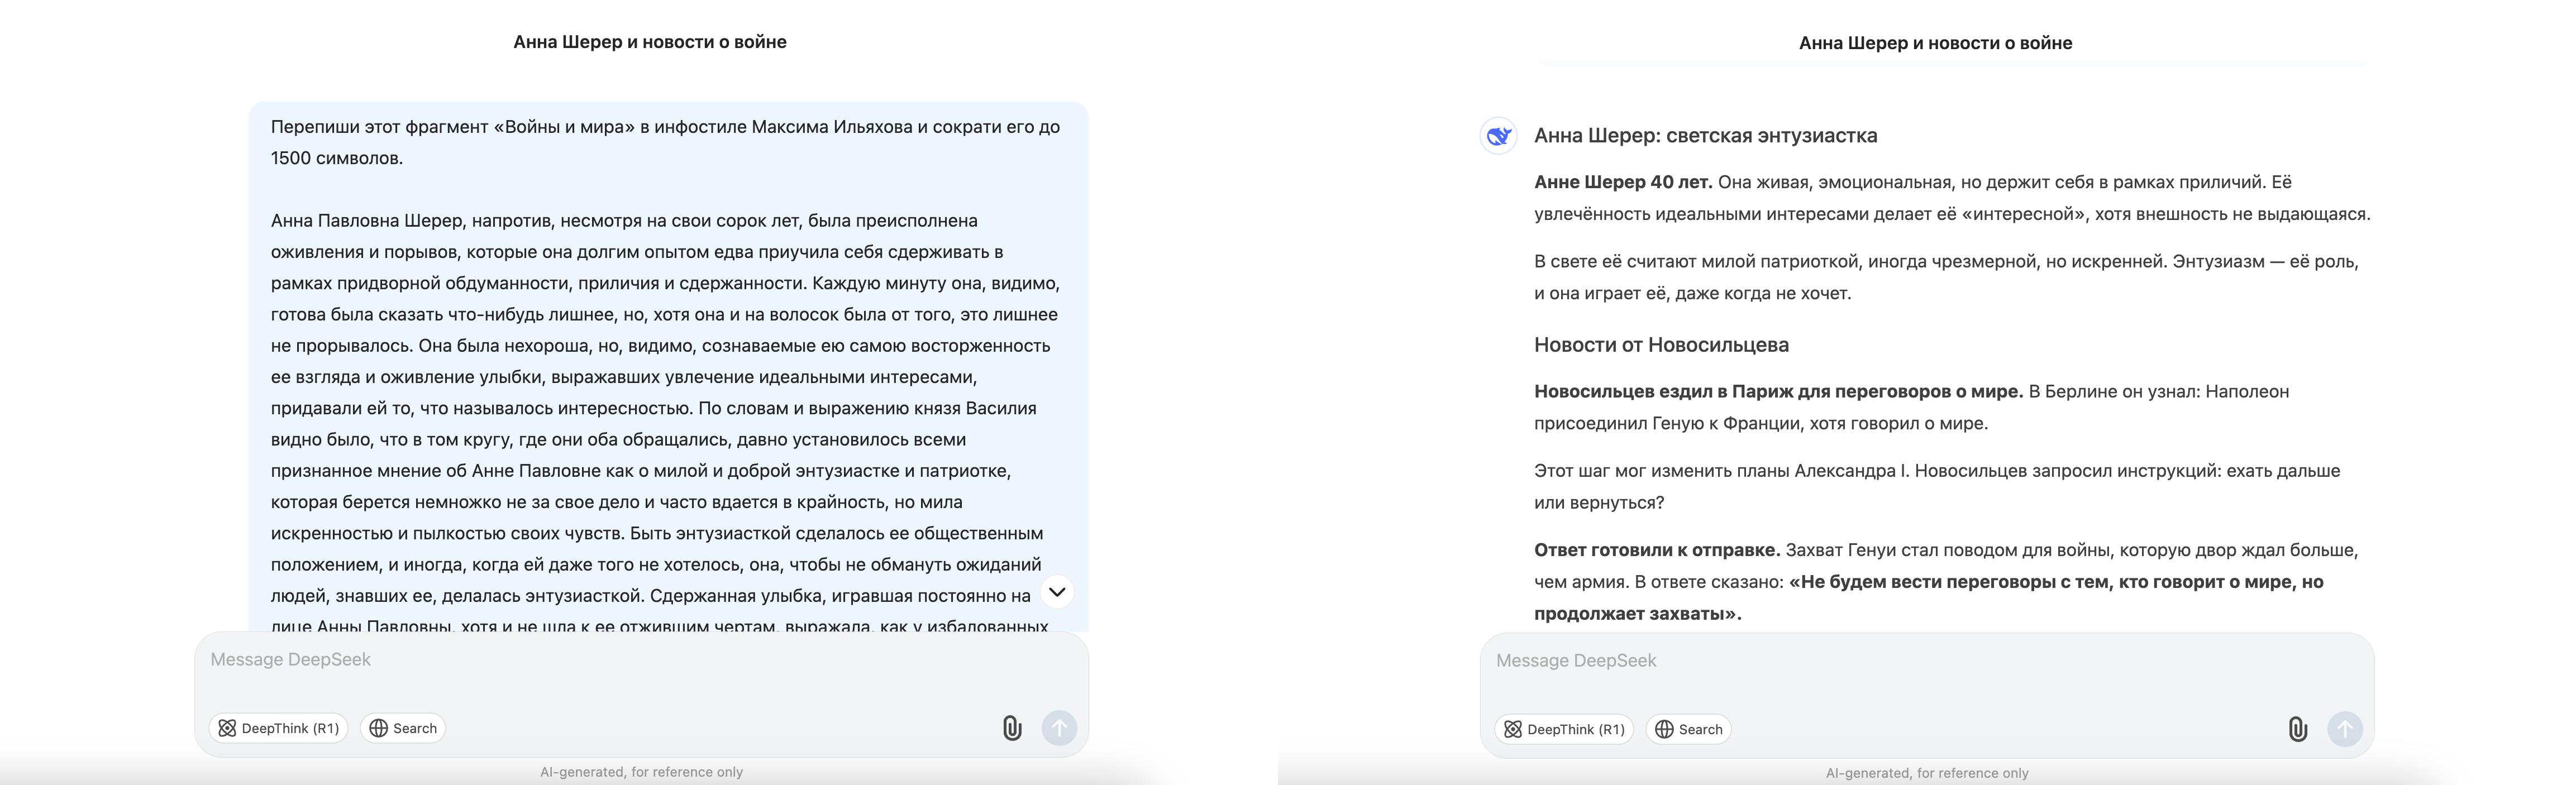2576x785 pixels.
Task: Click paragraph starting 'В свете её считают'
Action: tap(1946, 277)
